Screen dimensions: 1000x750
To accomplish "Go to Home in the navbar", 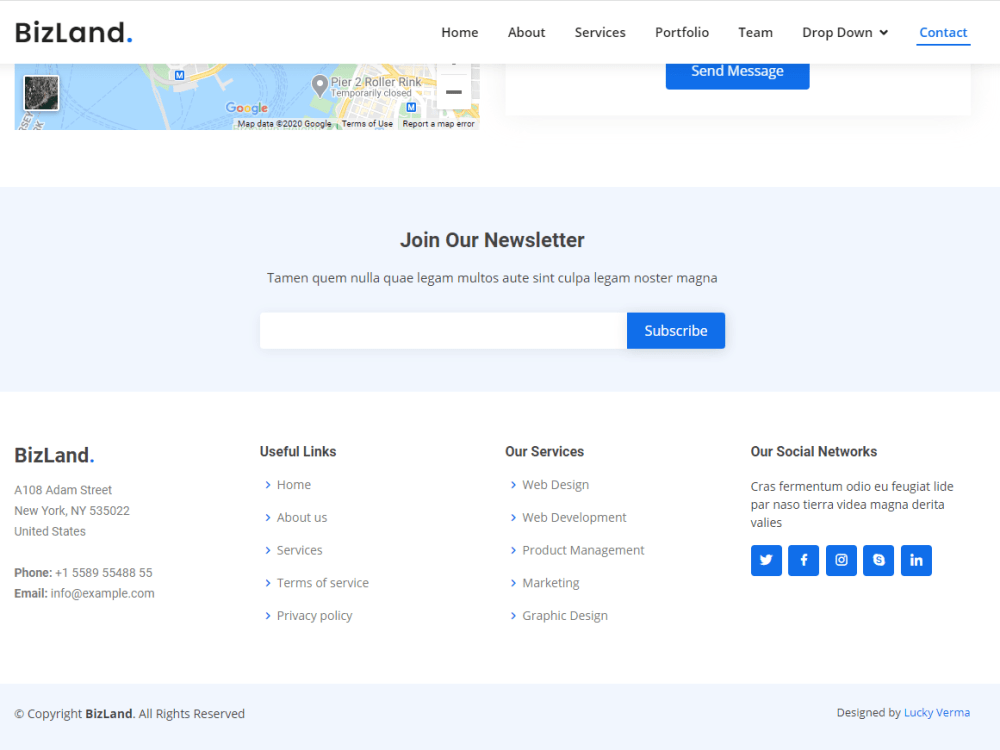I will [x=460, y=33].
